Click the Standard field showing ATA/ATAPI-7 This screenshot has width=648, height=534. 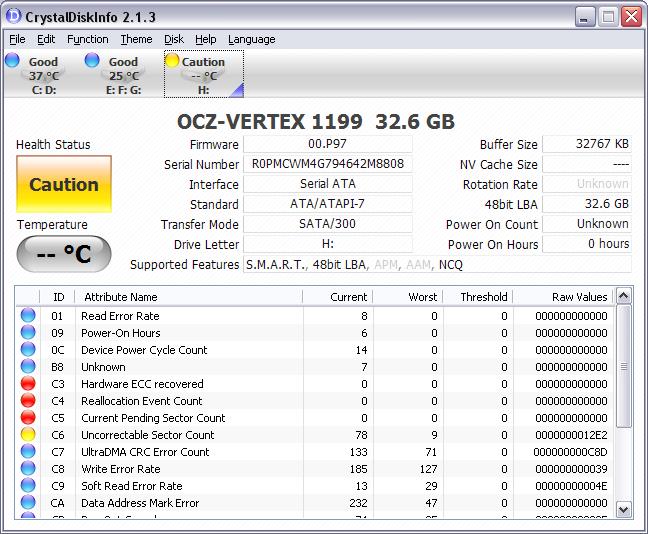point(328,204)
